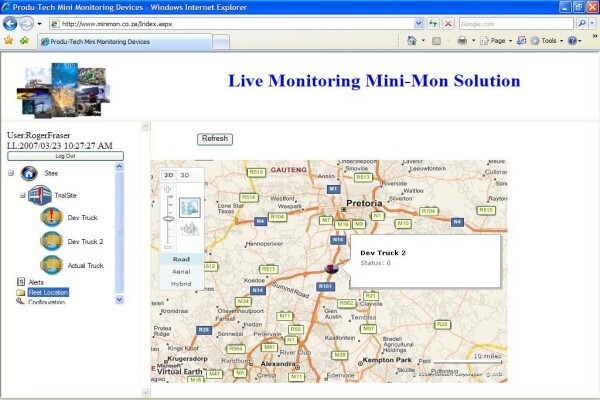Click the Fleet Location folder icon
Screen dimensions: 600x400
(21, 292)
